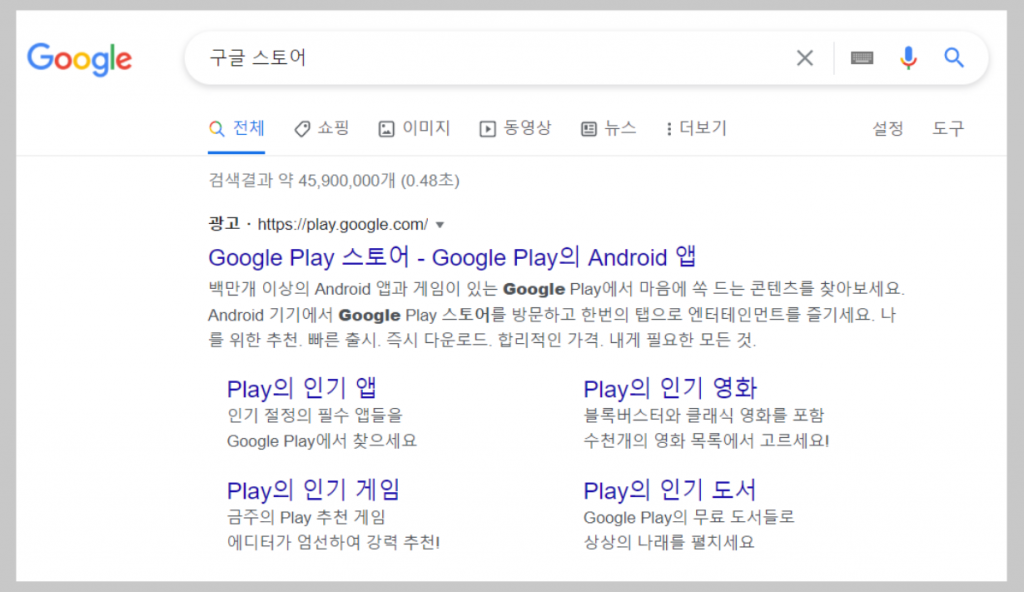
Task: Open the Play의 인기 게임 link
Action: click(313, 490)
